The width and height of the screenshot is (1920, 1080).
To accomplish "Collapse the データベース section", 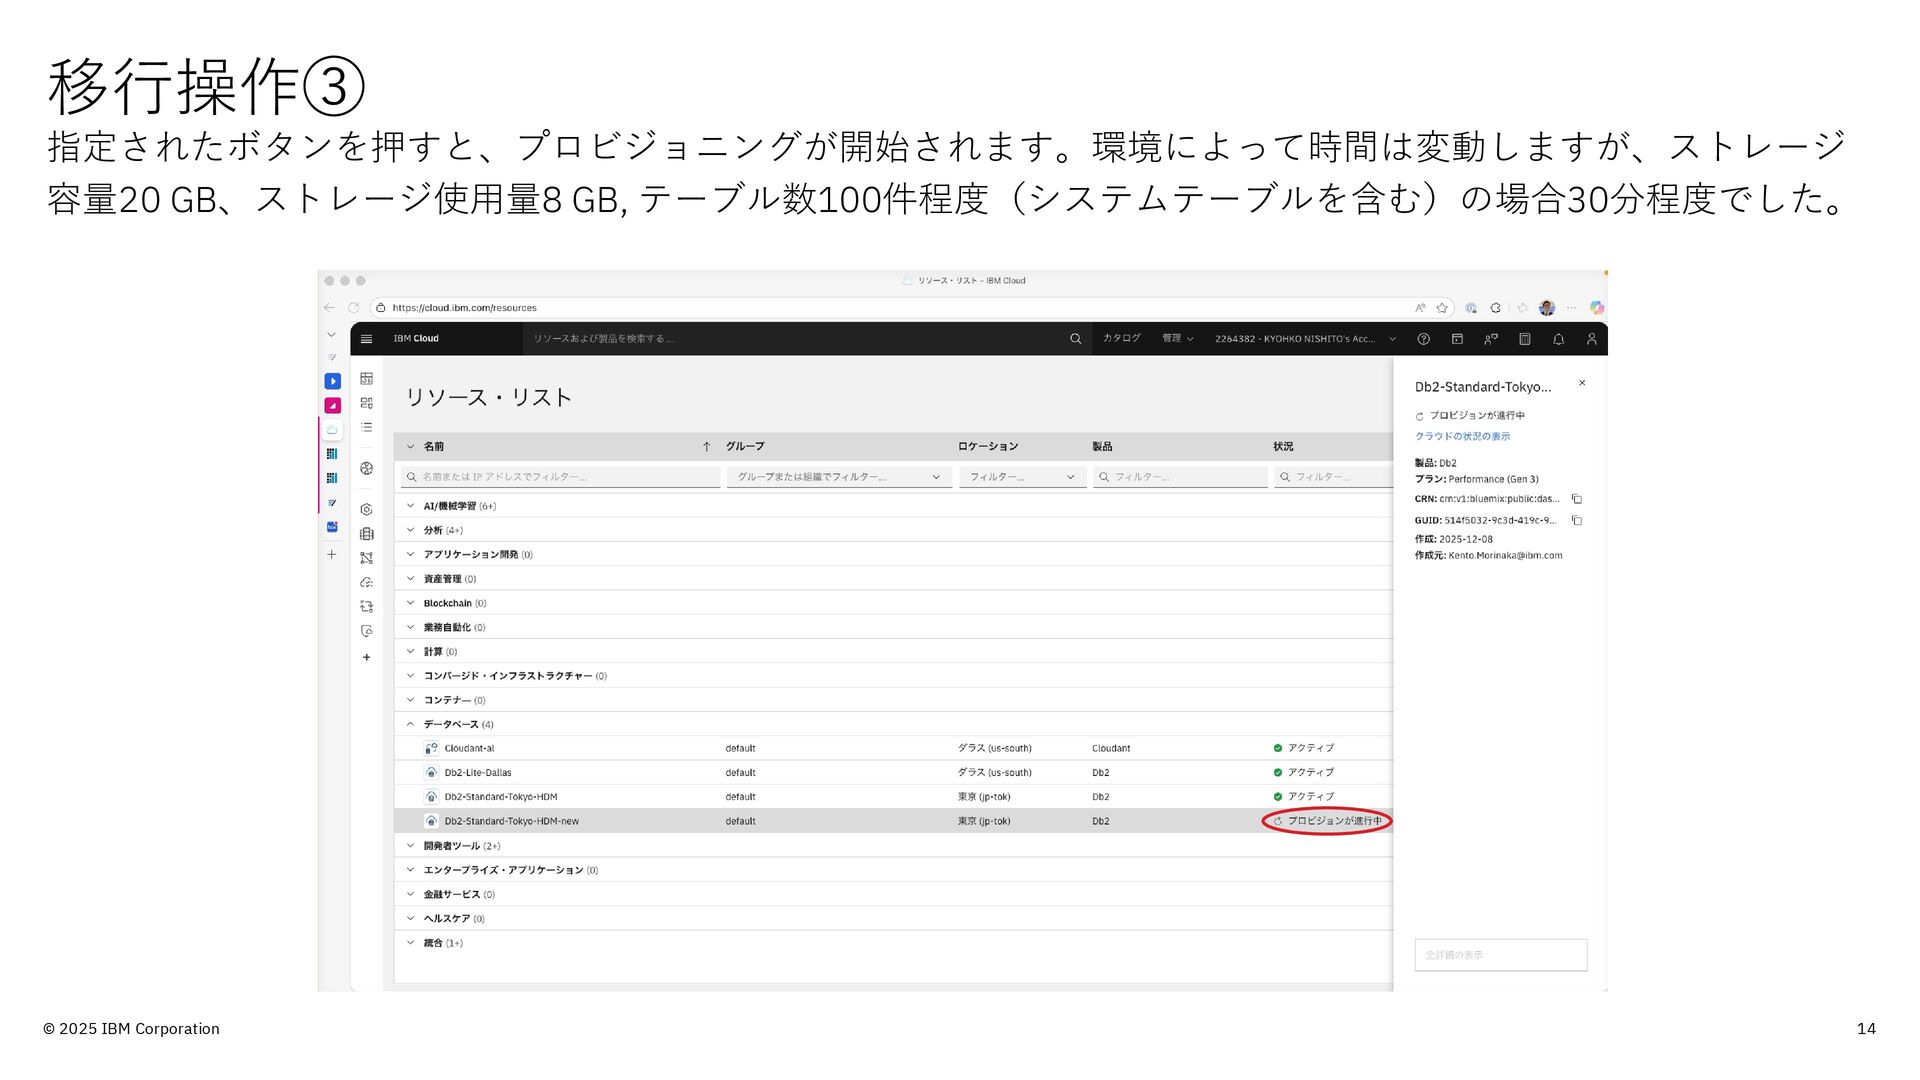I will click(410, 724).
